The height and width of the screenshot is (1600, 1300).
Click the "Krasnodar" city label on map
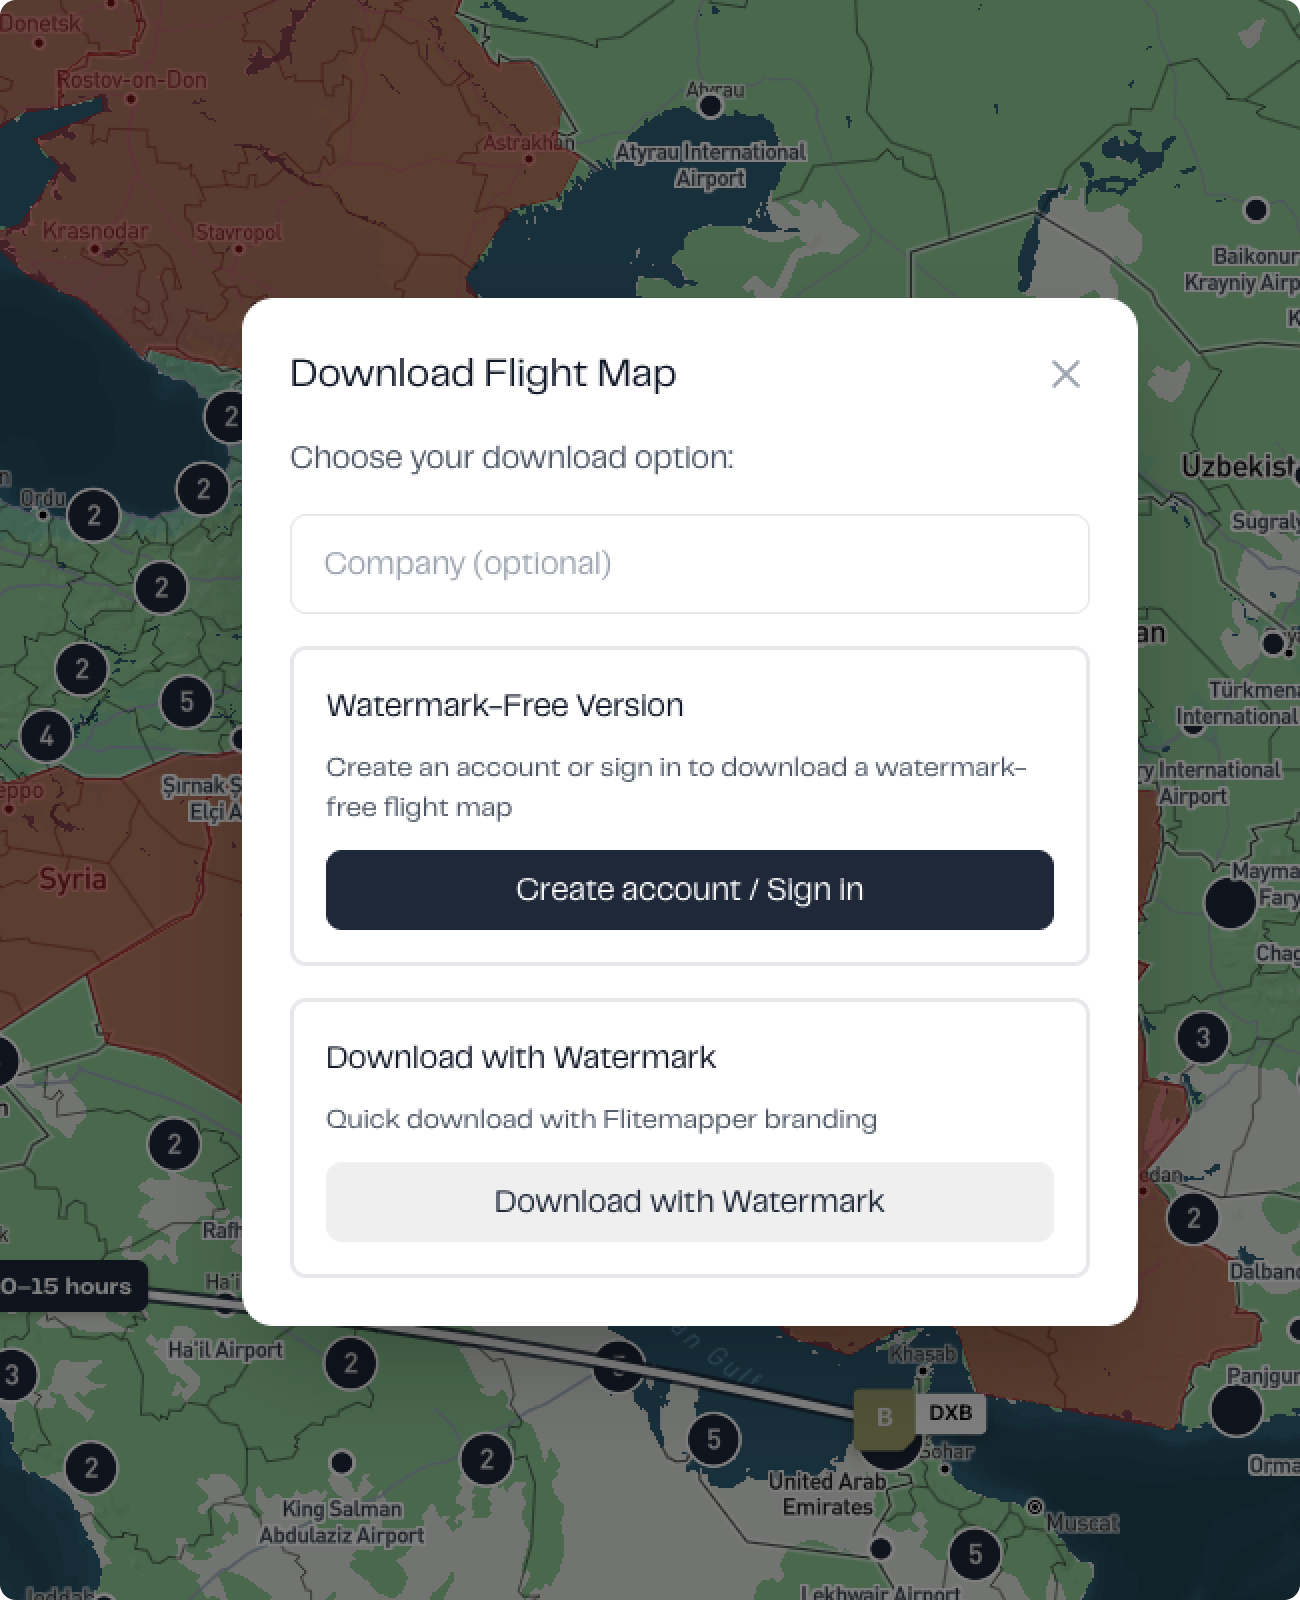pos(95,231)
